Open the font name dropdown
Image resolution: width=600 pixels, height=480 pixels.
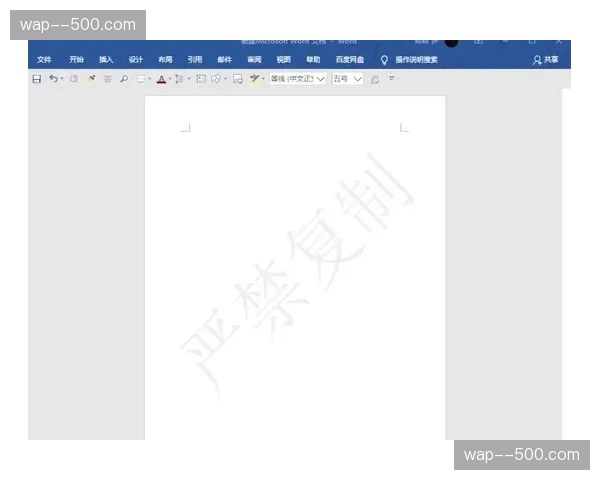[x=298, y=78]
